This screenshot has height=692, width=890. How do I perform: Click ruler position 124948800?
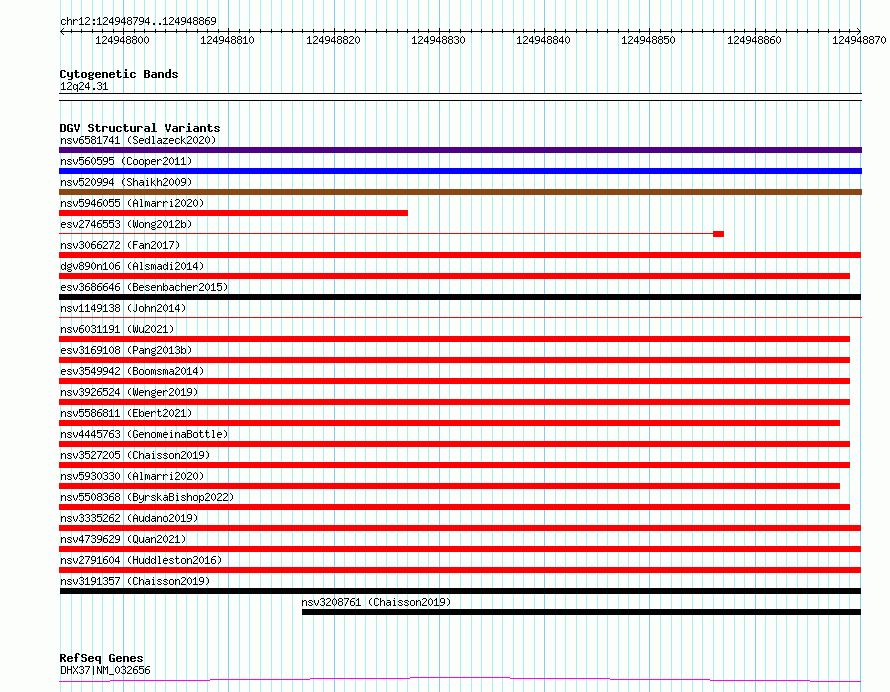pos(122,40)
